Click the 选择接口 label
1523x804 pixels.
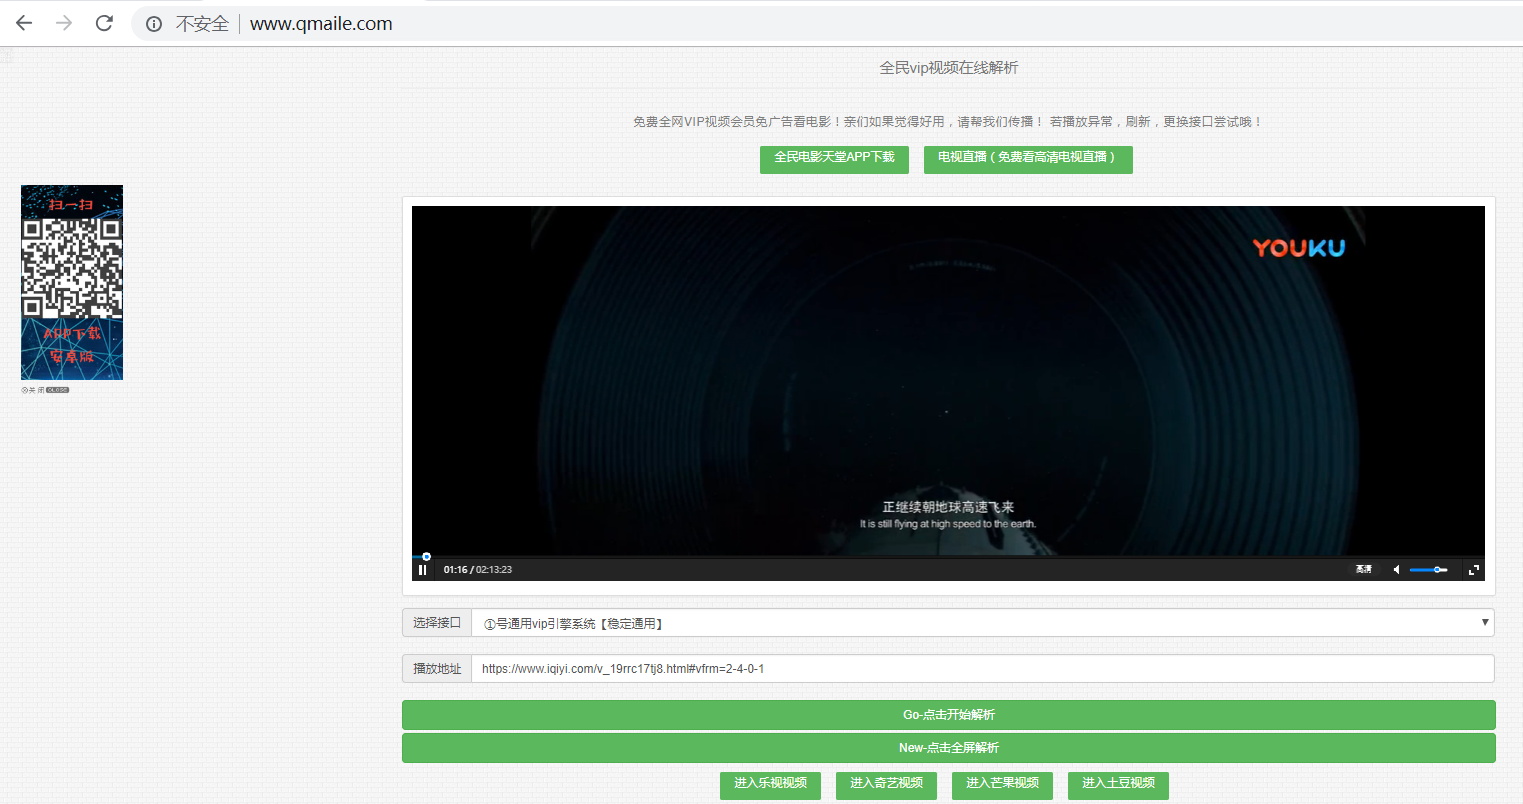437,623
